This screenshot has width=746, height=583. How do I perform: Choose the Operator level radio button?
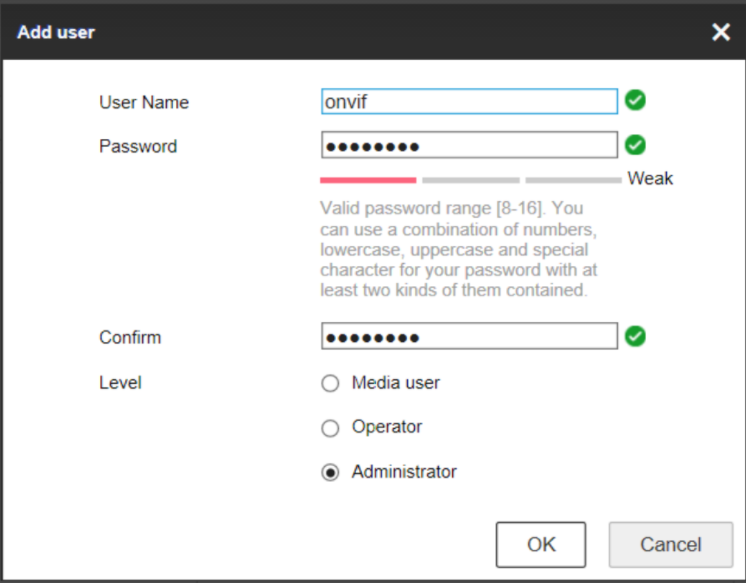coord(331,428)
